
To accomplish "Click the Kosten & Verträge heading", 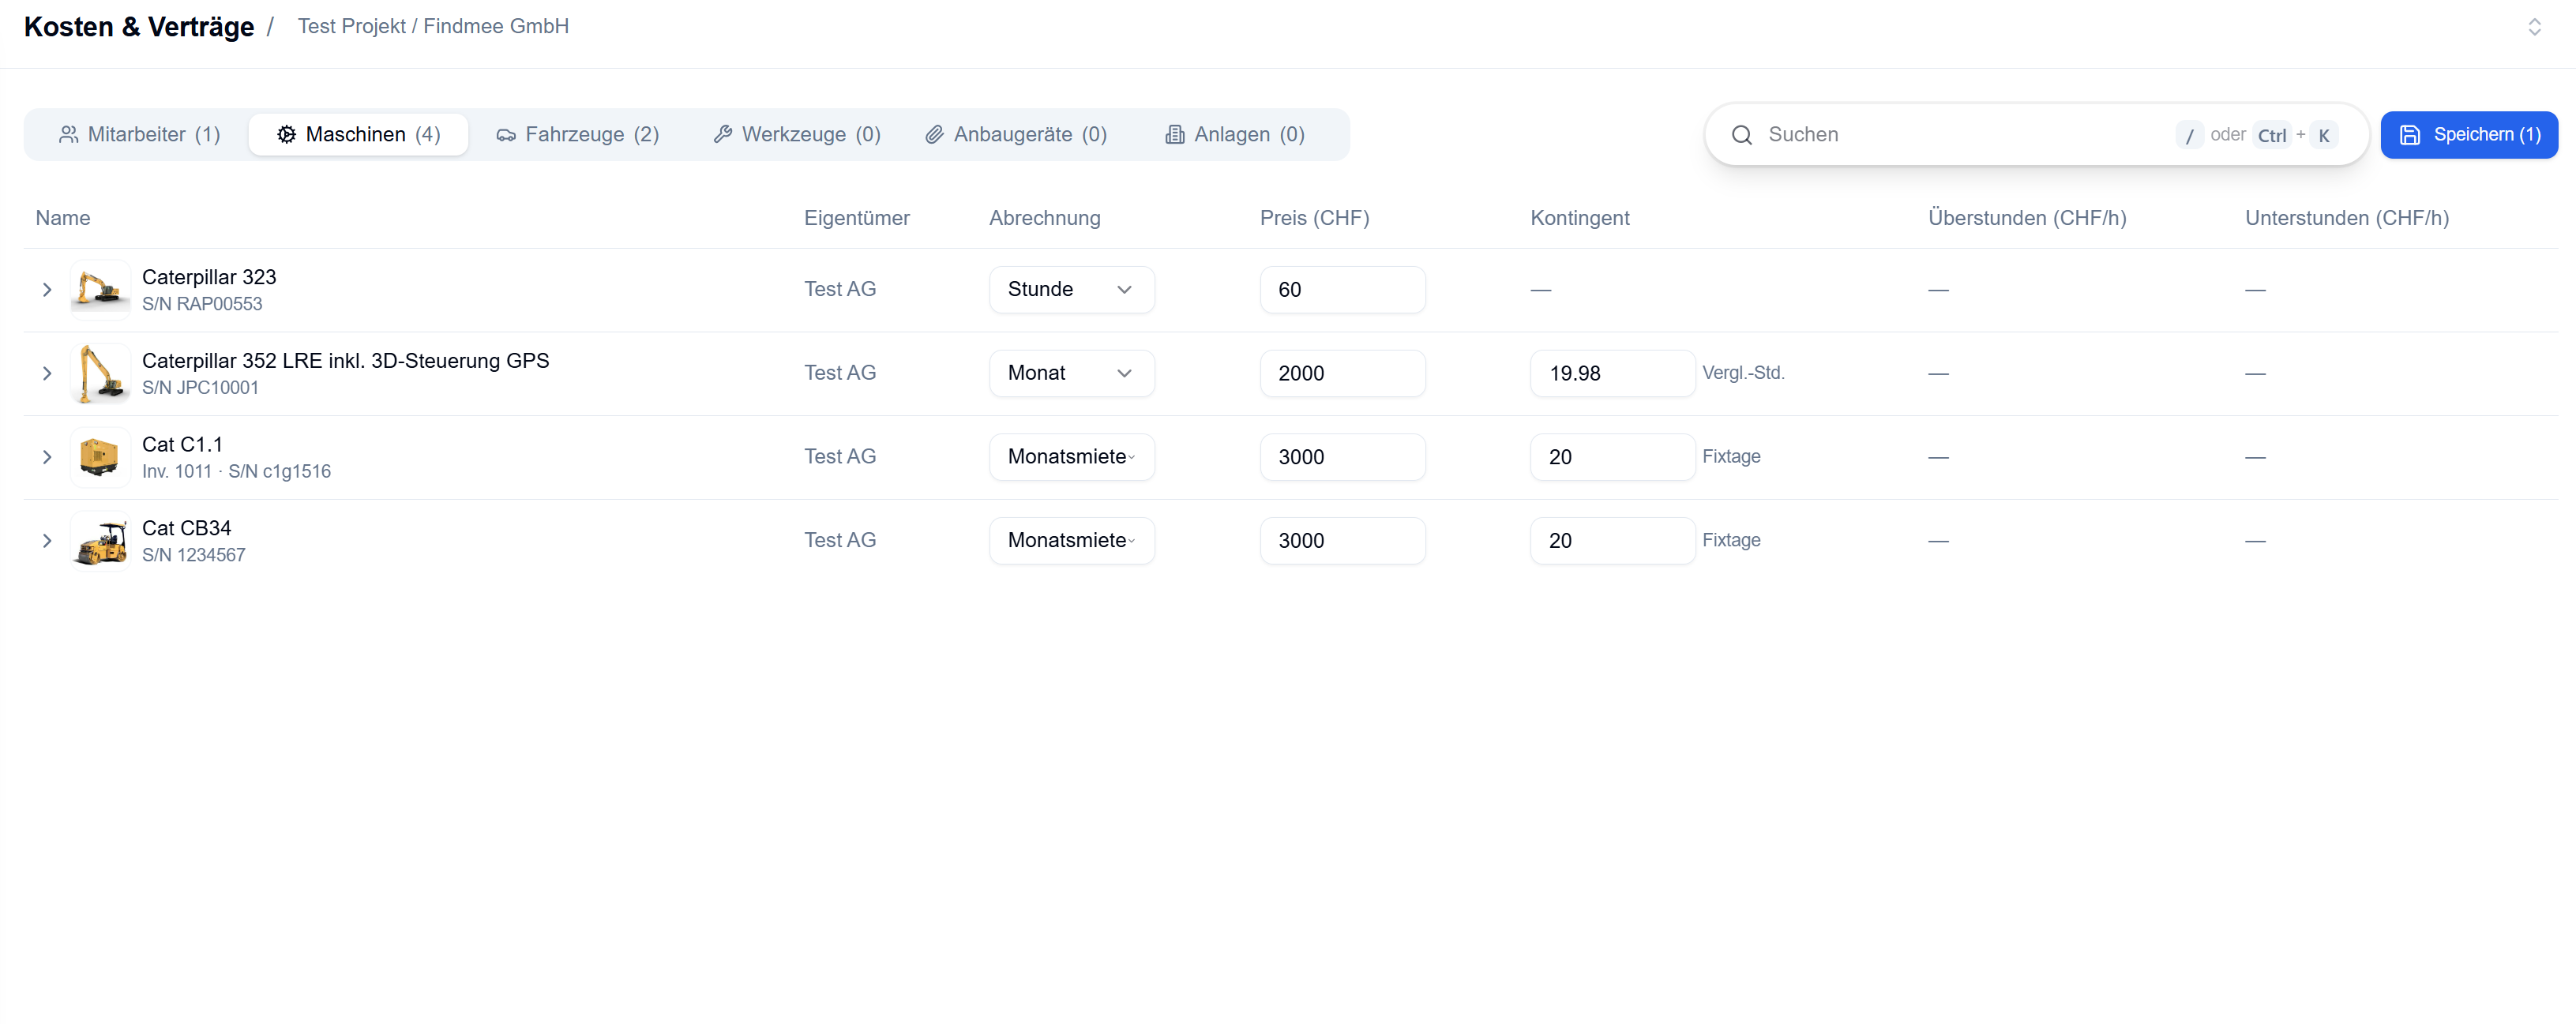I will coord(139,27).
